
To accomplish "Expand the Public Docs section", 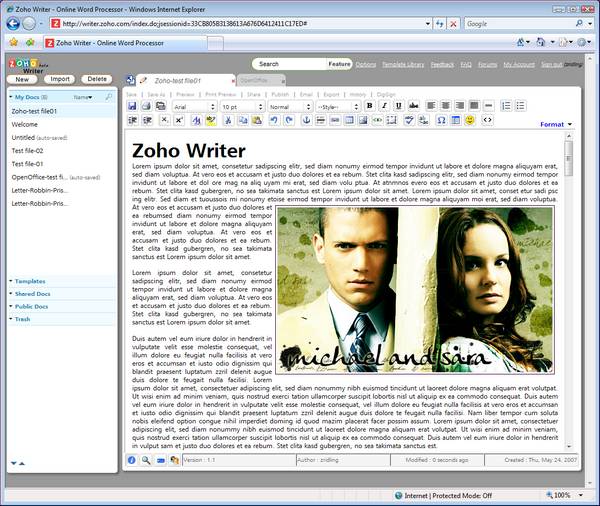I will [29, 307].
